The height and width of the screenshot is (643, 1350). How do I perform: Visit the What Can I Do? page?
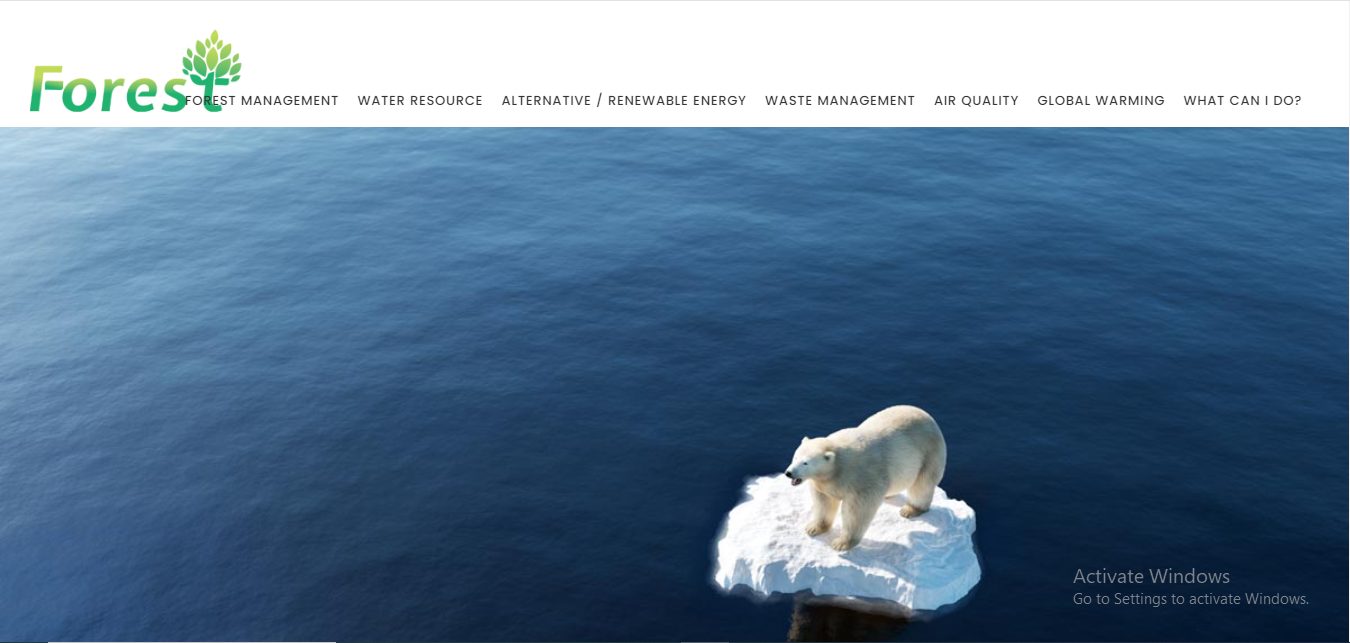click(1243, 101)
